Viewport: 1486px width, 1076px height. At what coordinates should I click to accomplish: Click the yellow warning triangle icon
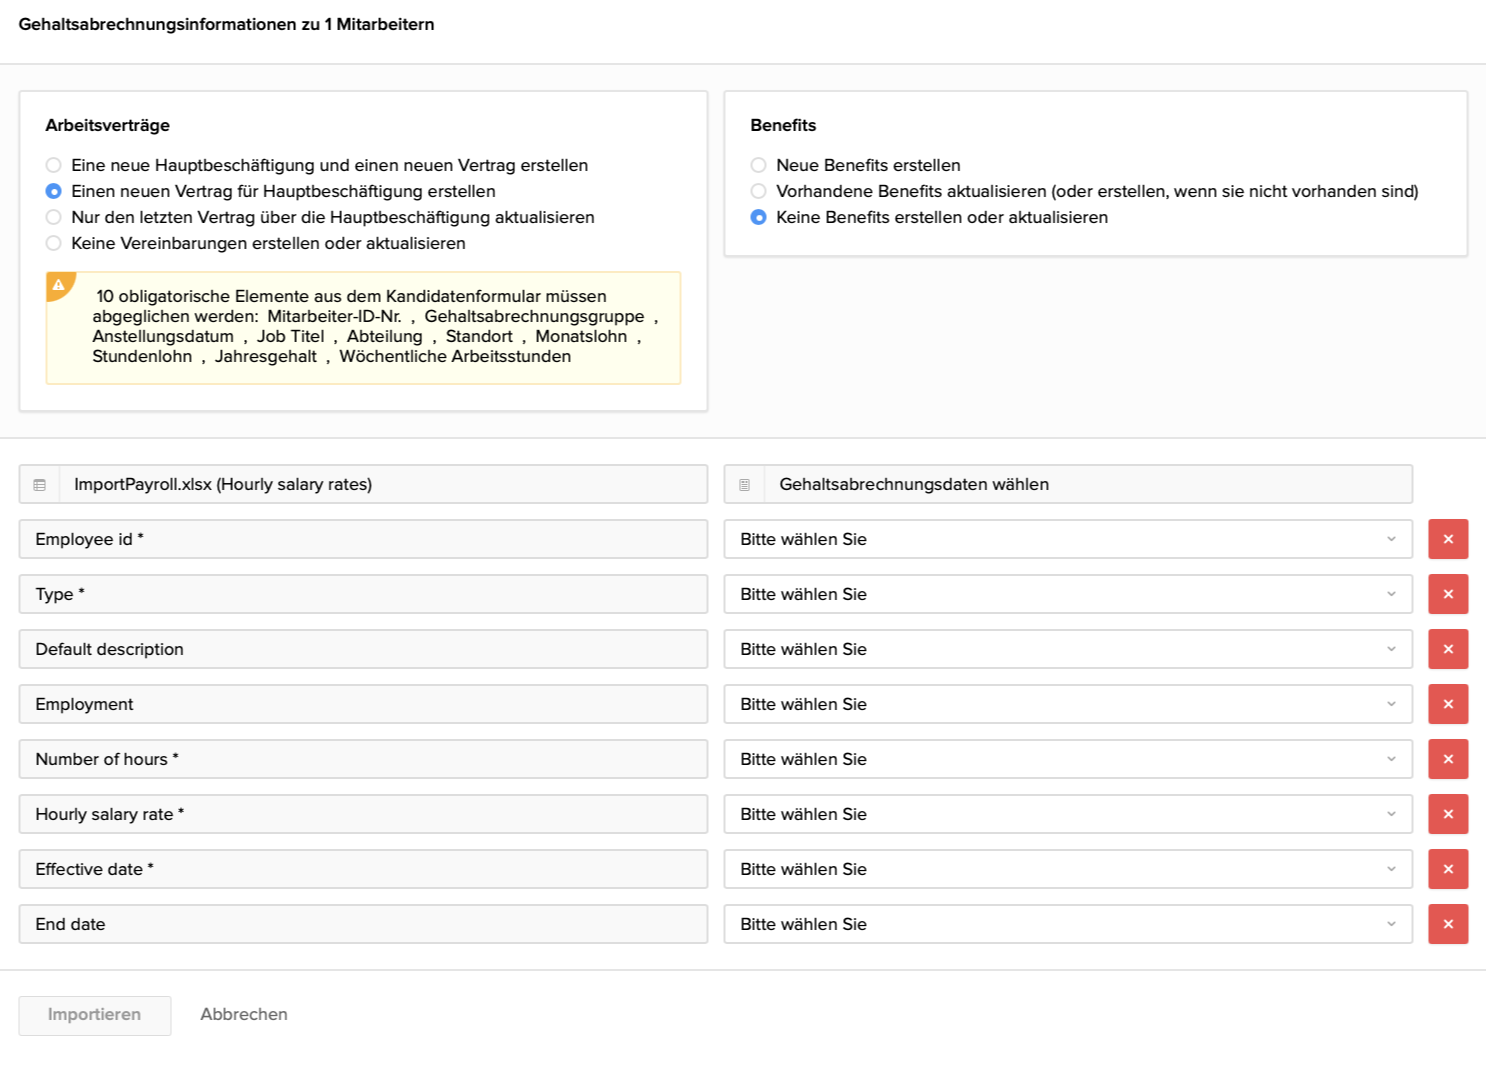(59, 285)
